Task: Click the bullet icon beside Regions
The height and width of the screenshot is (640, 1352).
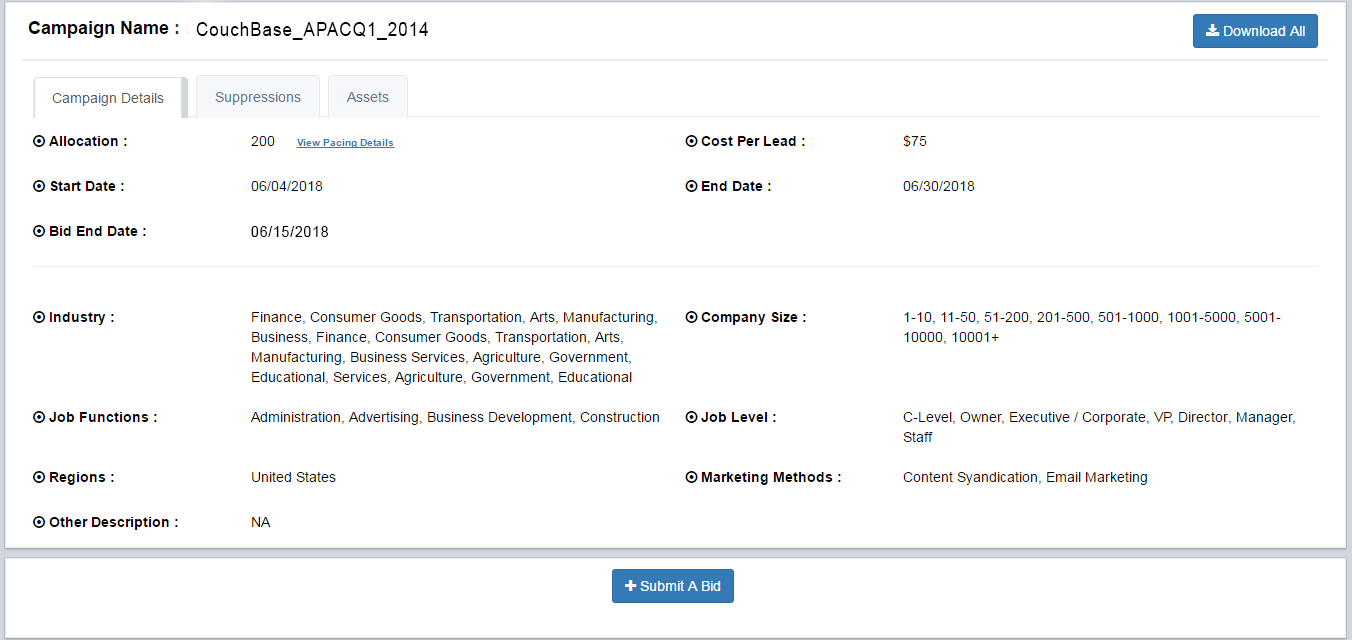Action: coord(39,477)
